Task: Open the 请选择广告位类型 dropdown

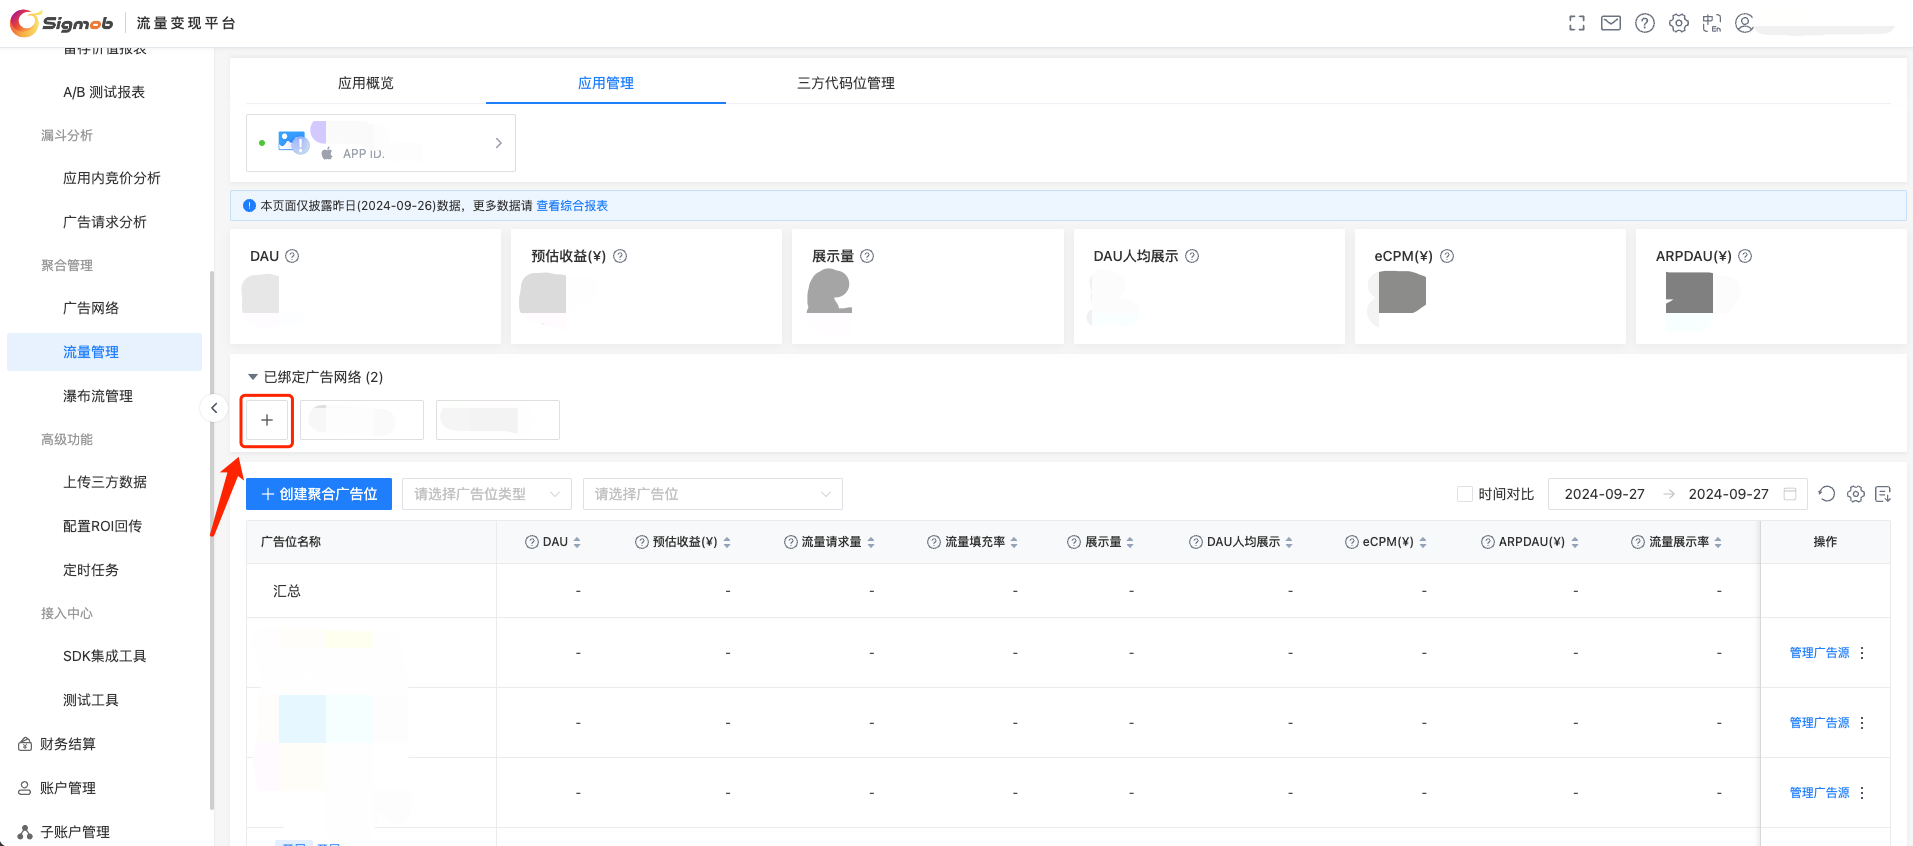Action: pyautogui.click(x=487, y=494)
